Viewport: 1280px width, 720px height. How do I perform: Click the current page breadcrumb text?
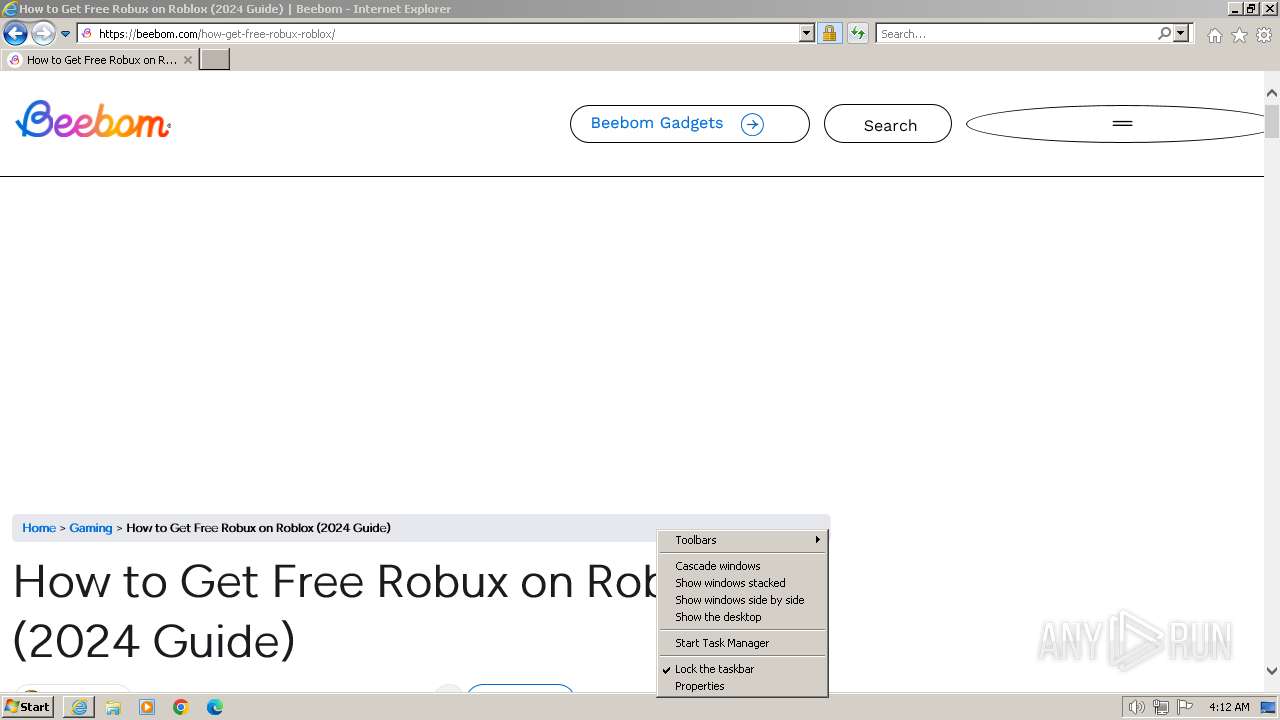click(x=258, y=528)
